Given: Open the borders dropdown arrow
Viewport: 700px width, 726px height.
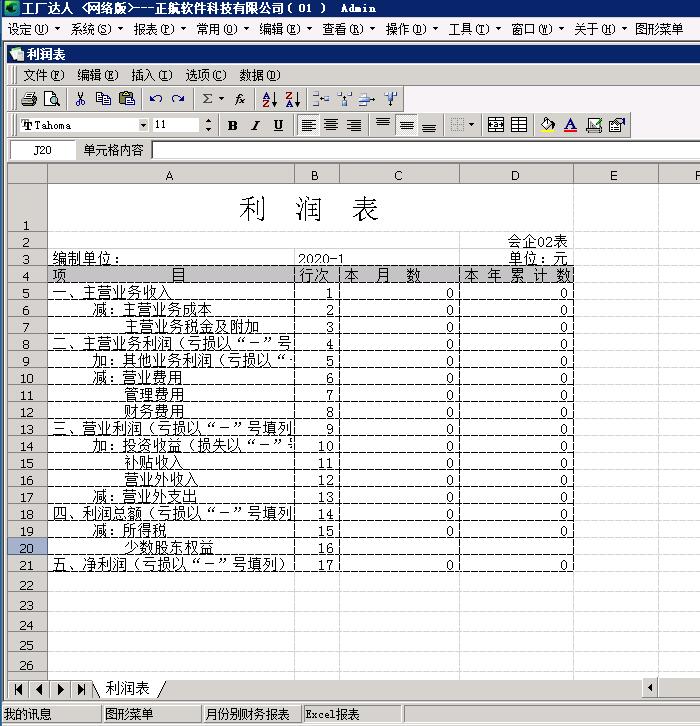Looking at the screenshot, I should pos(471,125).
